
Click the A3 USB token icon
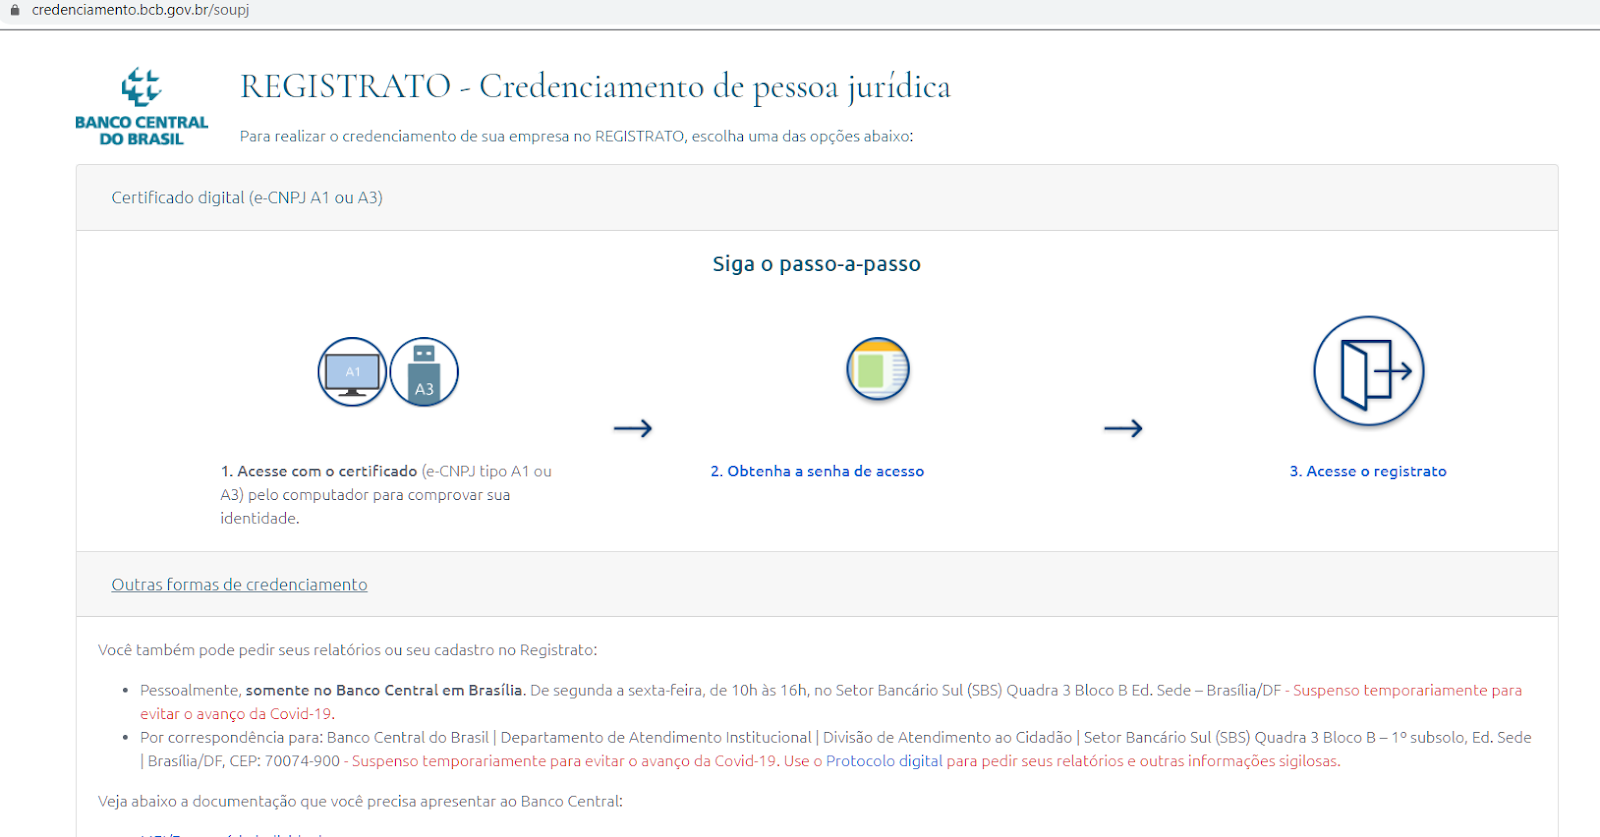[424, 372]
